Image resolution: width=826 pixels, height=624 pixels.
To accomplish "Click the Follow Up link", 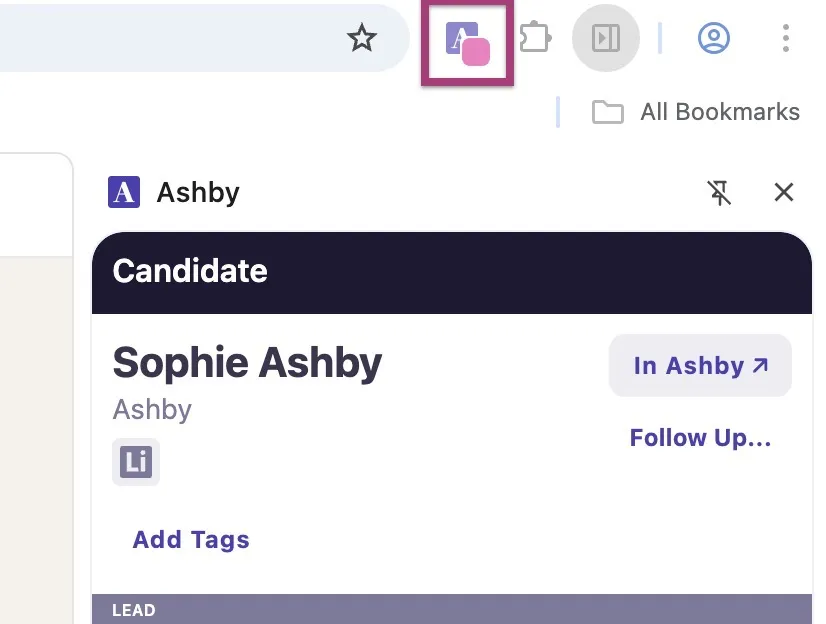I will tap(700, 438).
